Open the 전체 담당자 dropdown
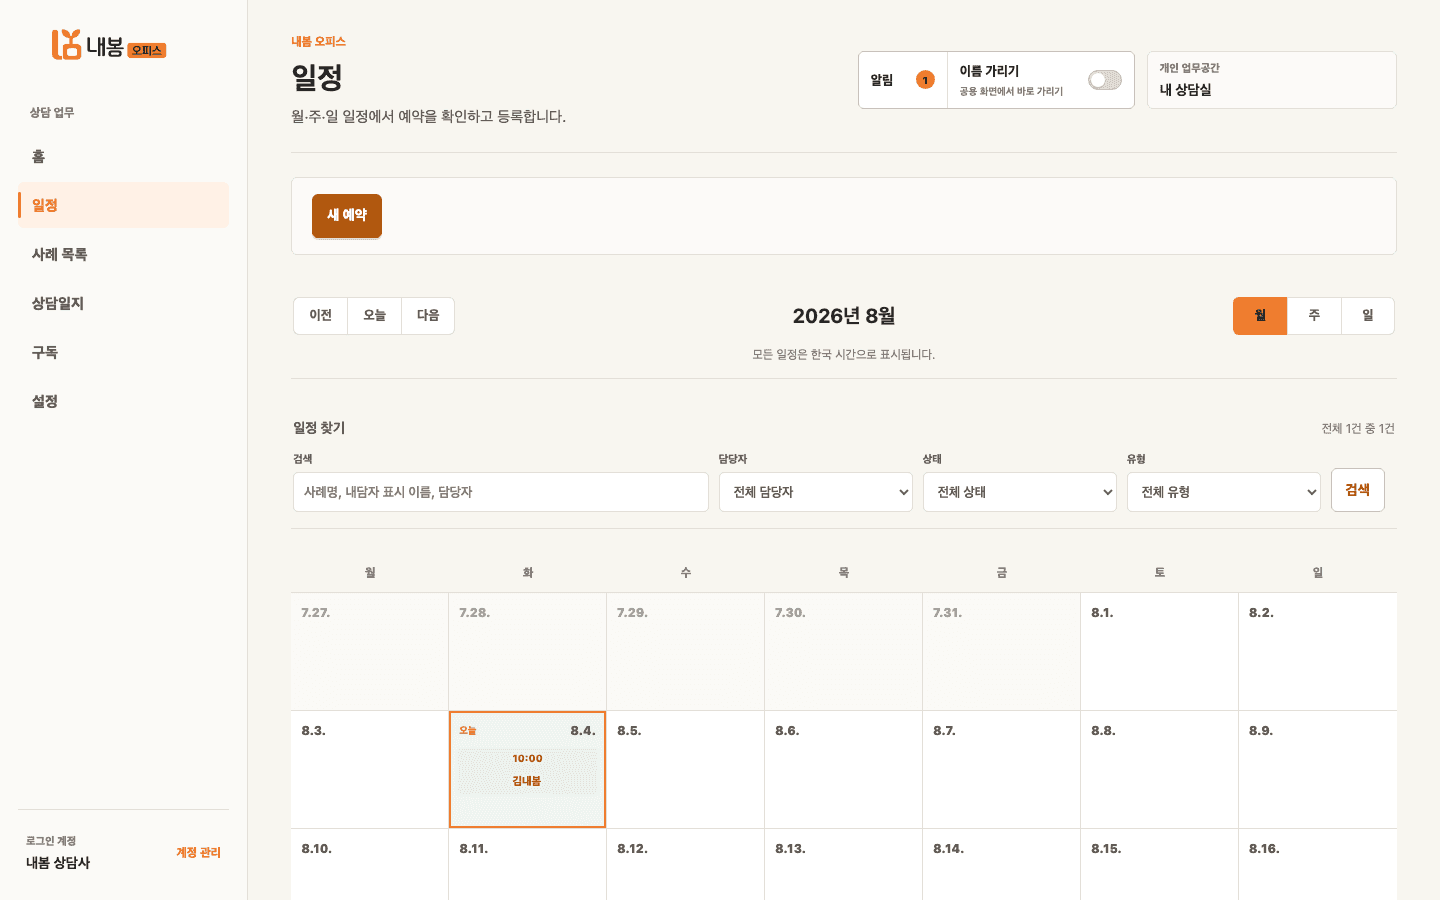The width and height of the screenshot is (1440, 900). pos(816,492)
